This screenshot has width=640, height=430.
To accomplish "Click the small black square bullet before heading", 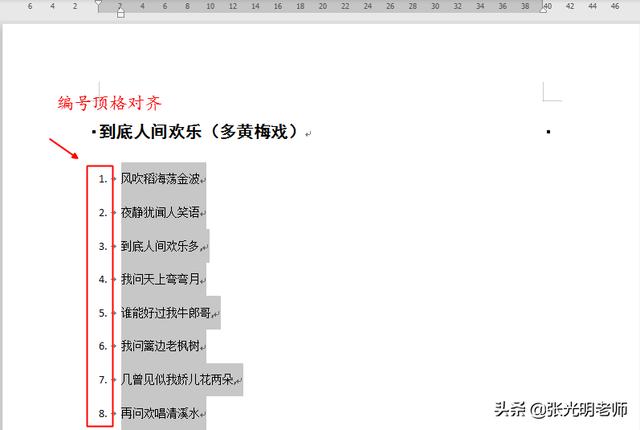I will click(93, 133).
